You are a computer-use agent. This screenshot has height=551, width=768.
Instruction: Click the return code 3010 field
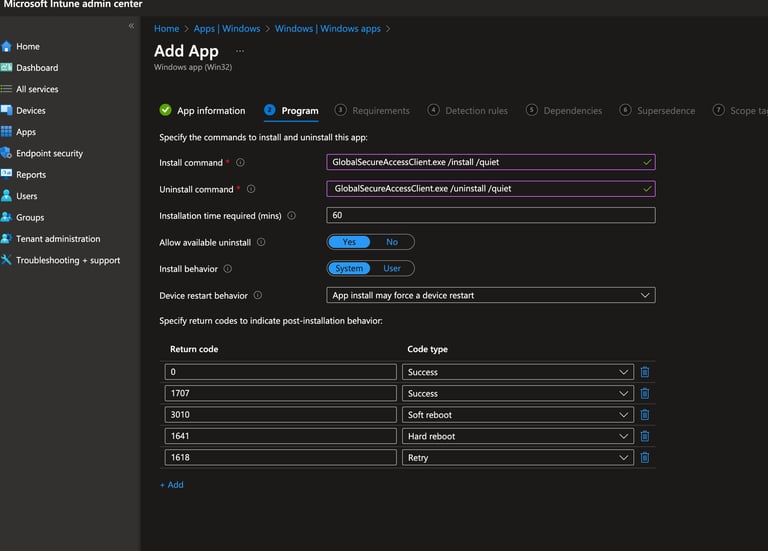point(281,415)
